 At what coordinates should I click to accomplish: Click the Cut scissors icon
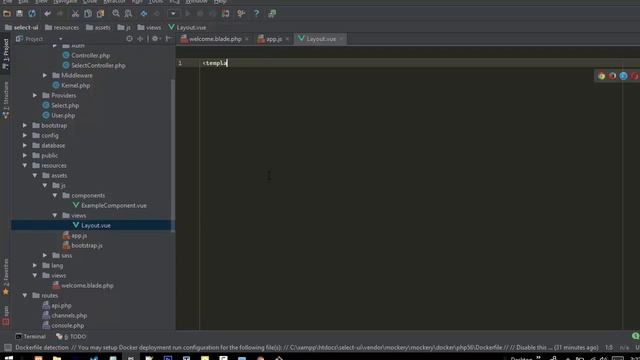pyautogui.click(x=75, y=13)
